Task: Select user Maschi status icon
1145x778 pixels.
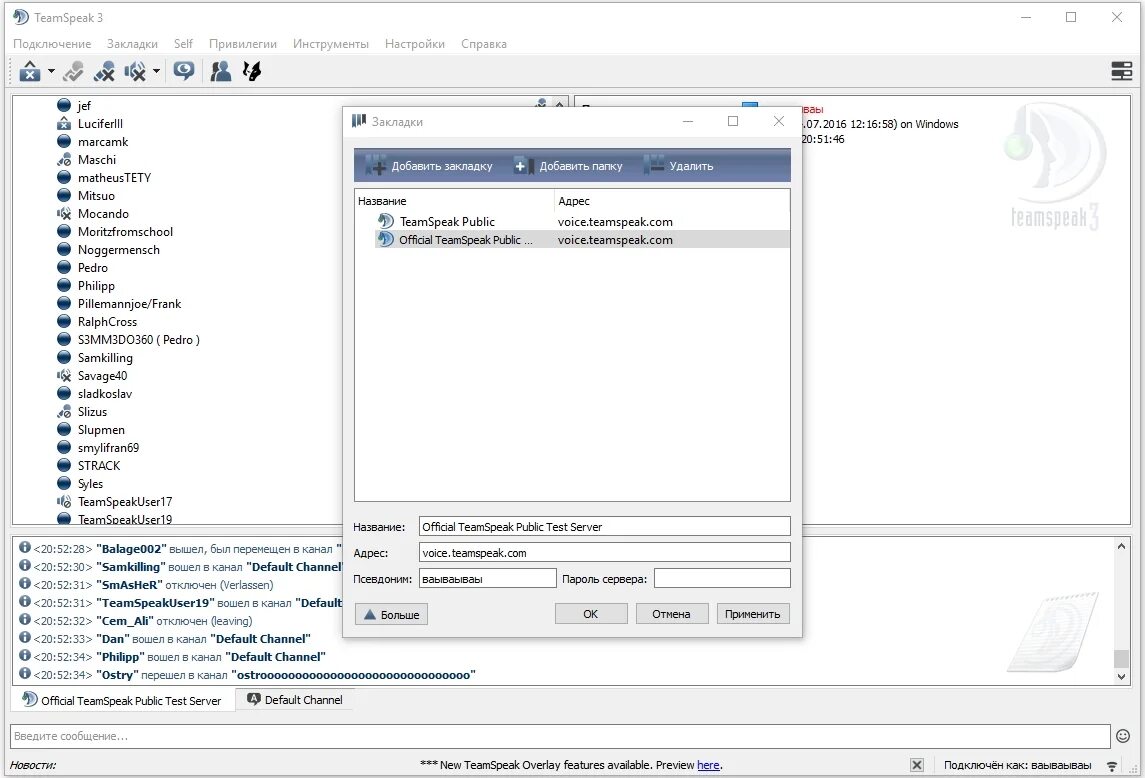Action: click(x=64, y=159)
